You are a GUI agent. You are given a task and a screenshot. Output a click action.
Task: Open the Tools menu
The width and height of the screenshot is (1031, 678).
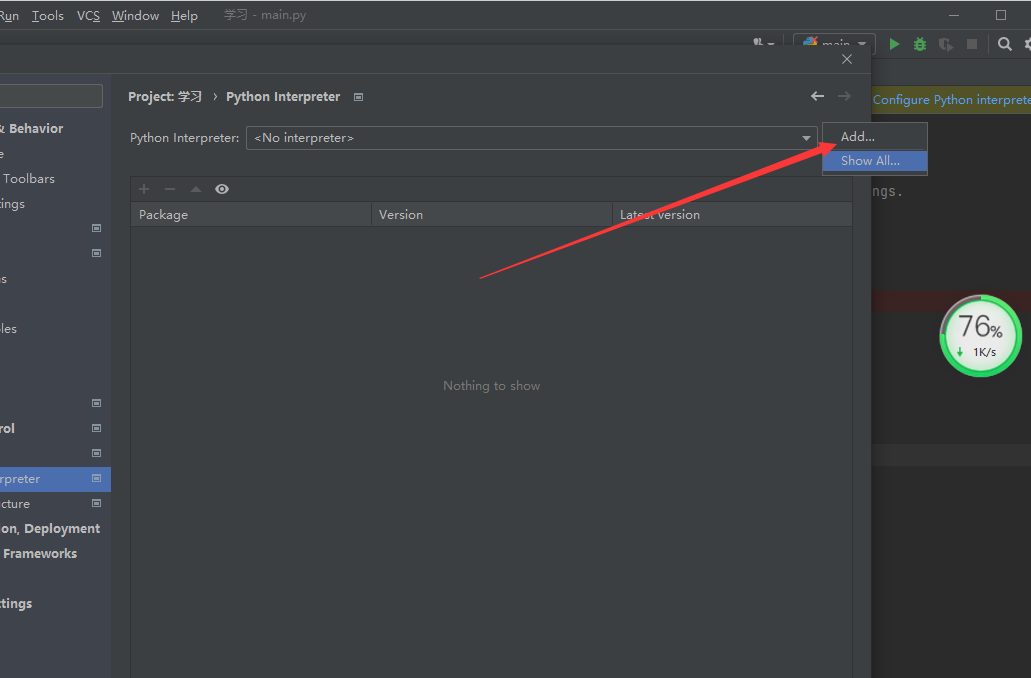click(x=47, y=16)
